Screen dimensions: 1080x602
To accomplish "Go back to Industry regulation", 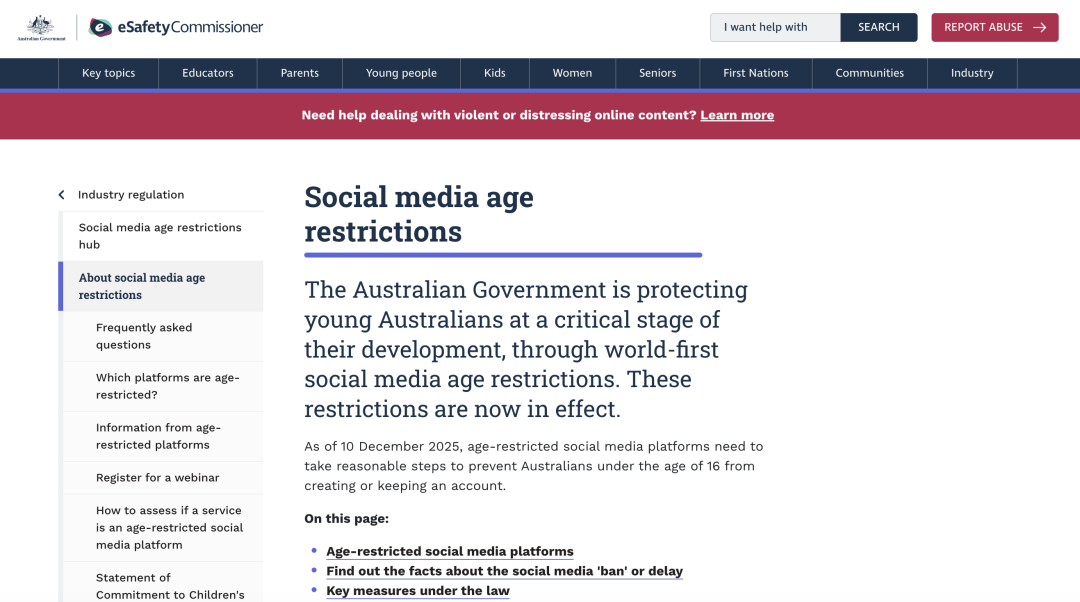I will [131, 195].
